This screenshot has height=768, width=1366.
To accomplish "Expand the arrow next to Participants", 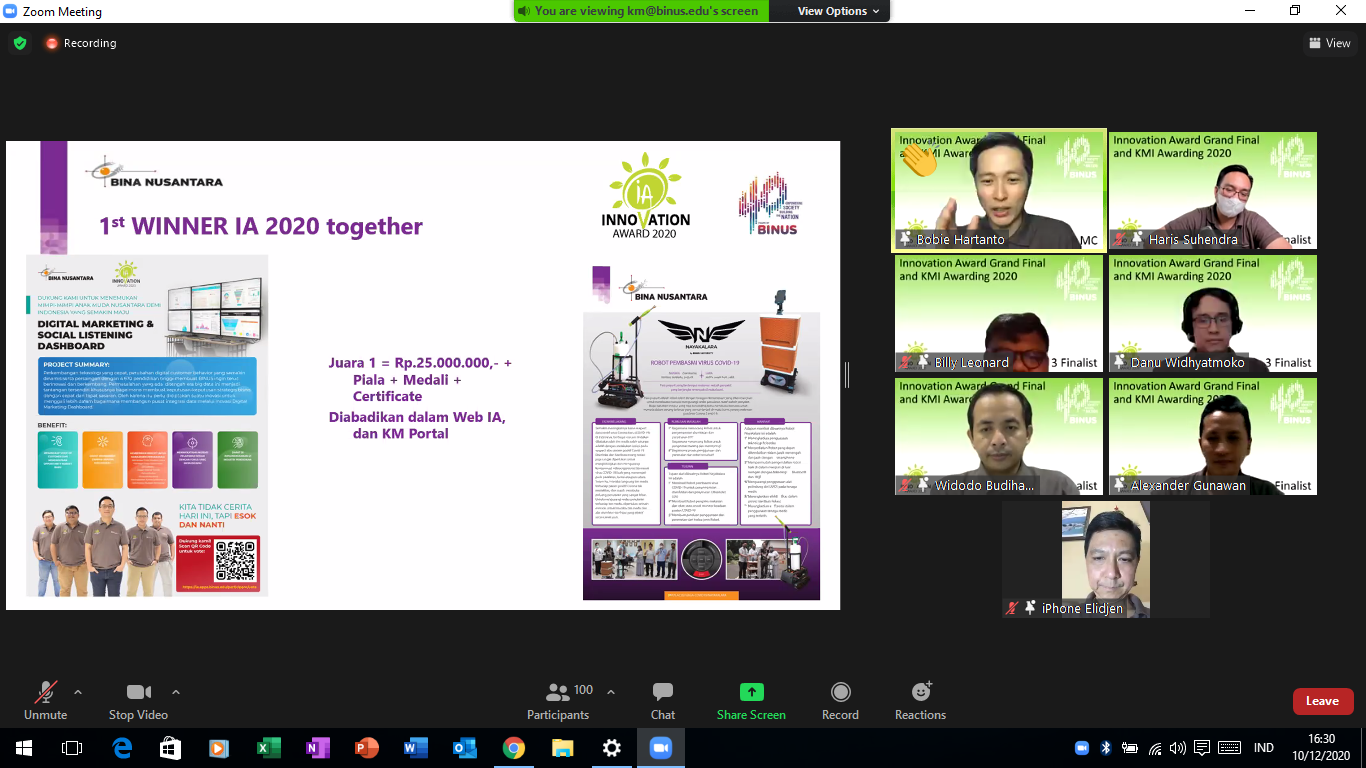I will point(611,691).
